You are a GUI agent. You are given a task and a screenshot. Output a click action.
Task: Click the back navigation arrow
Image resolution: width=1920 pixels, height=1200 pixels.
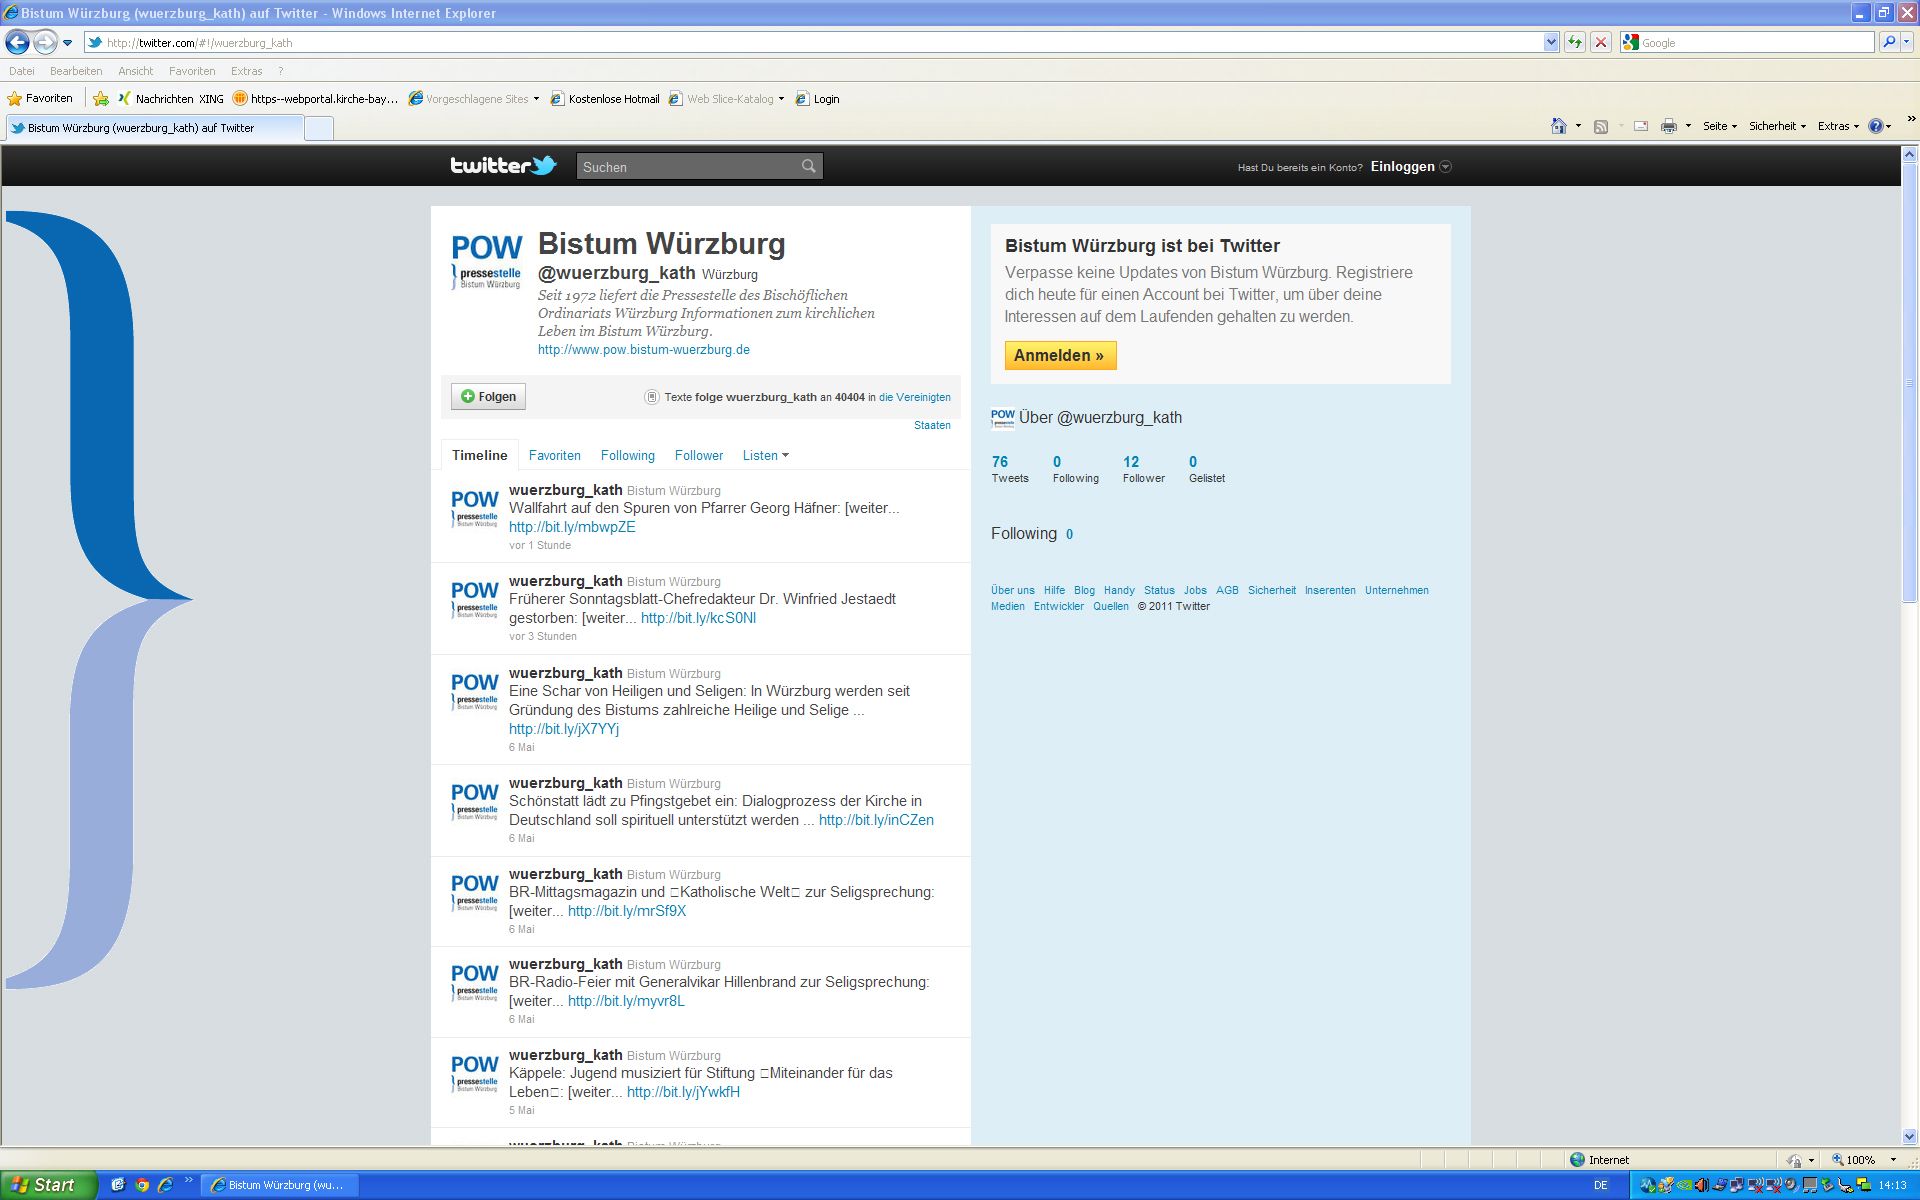(16, 42)
